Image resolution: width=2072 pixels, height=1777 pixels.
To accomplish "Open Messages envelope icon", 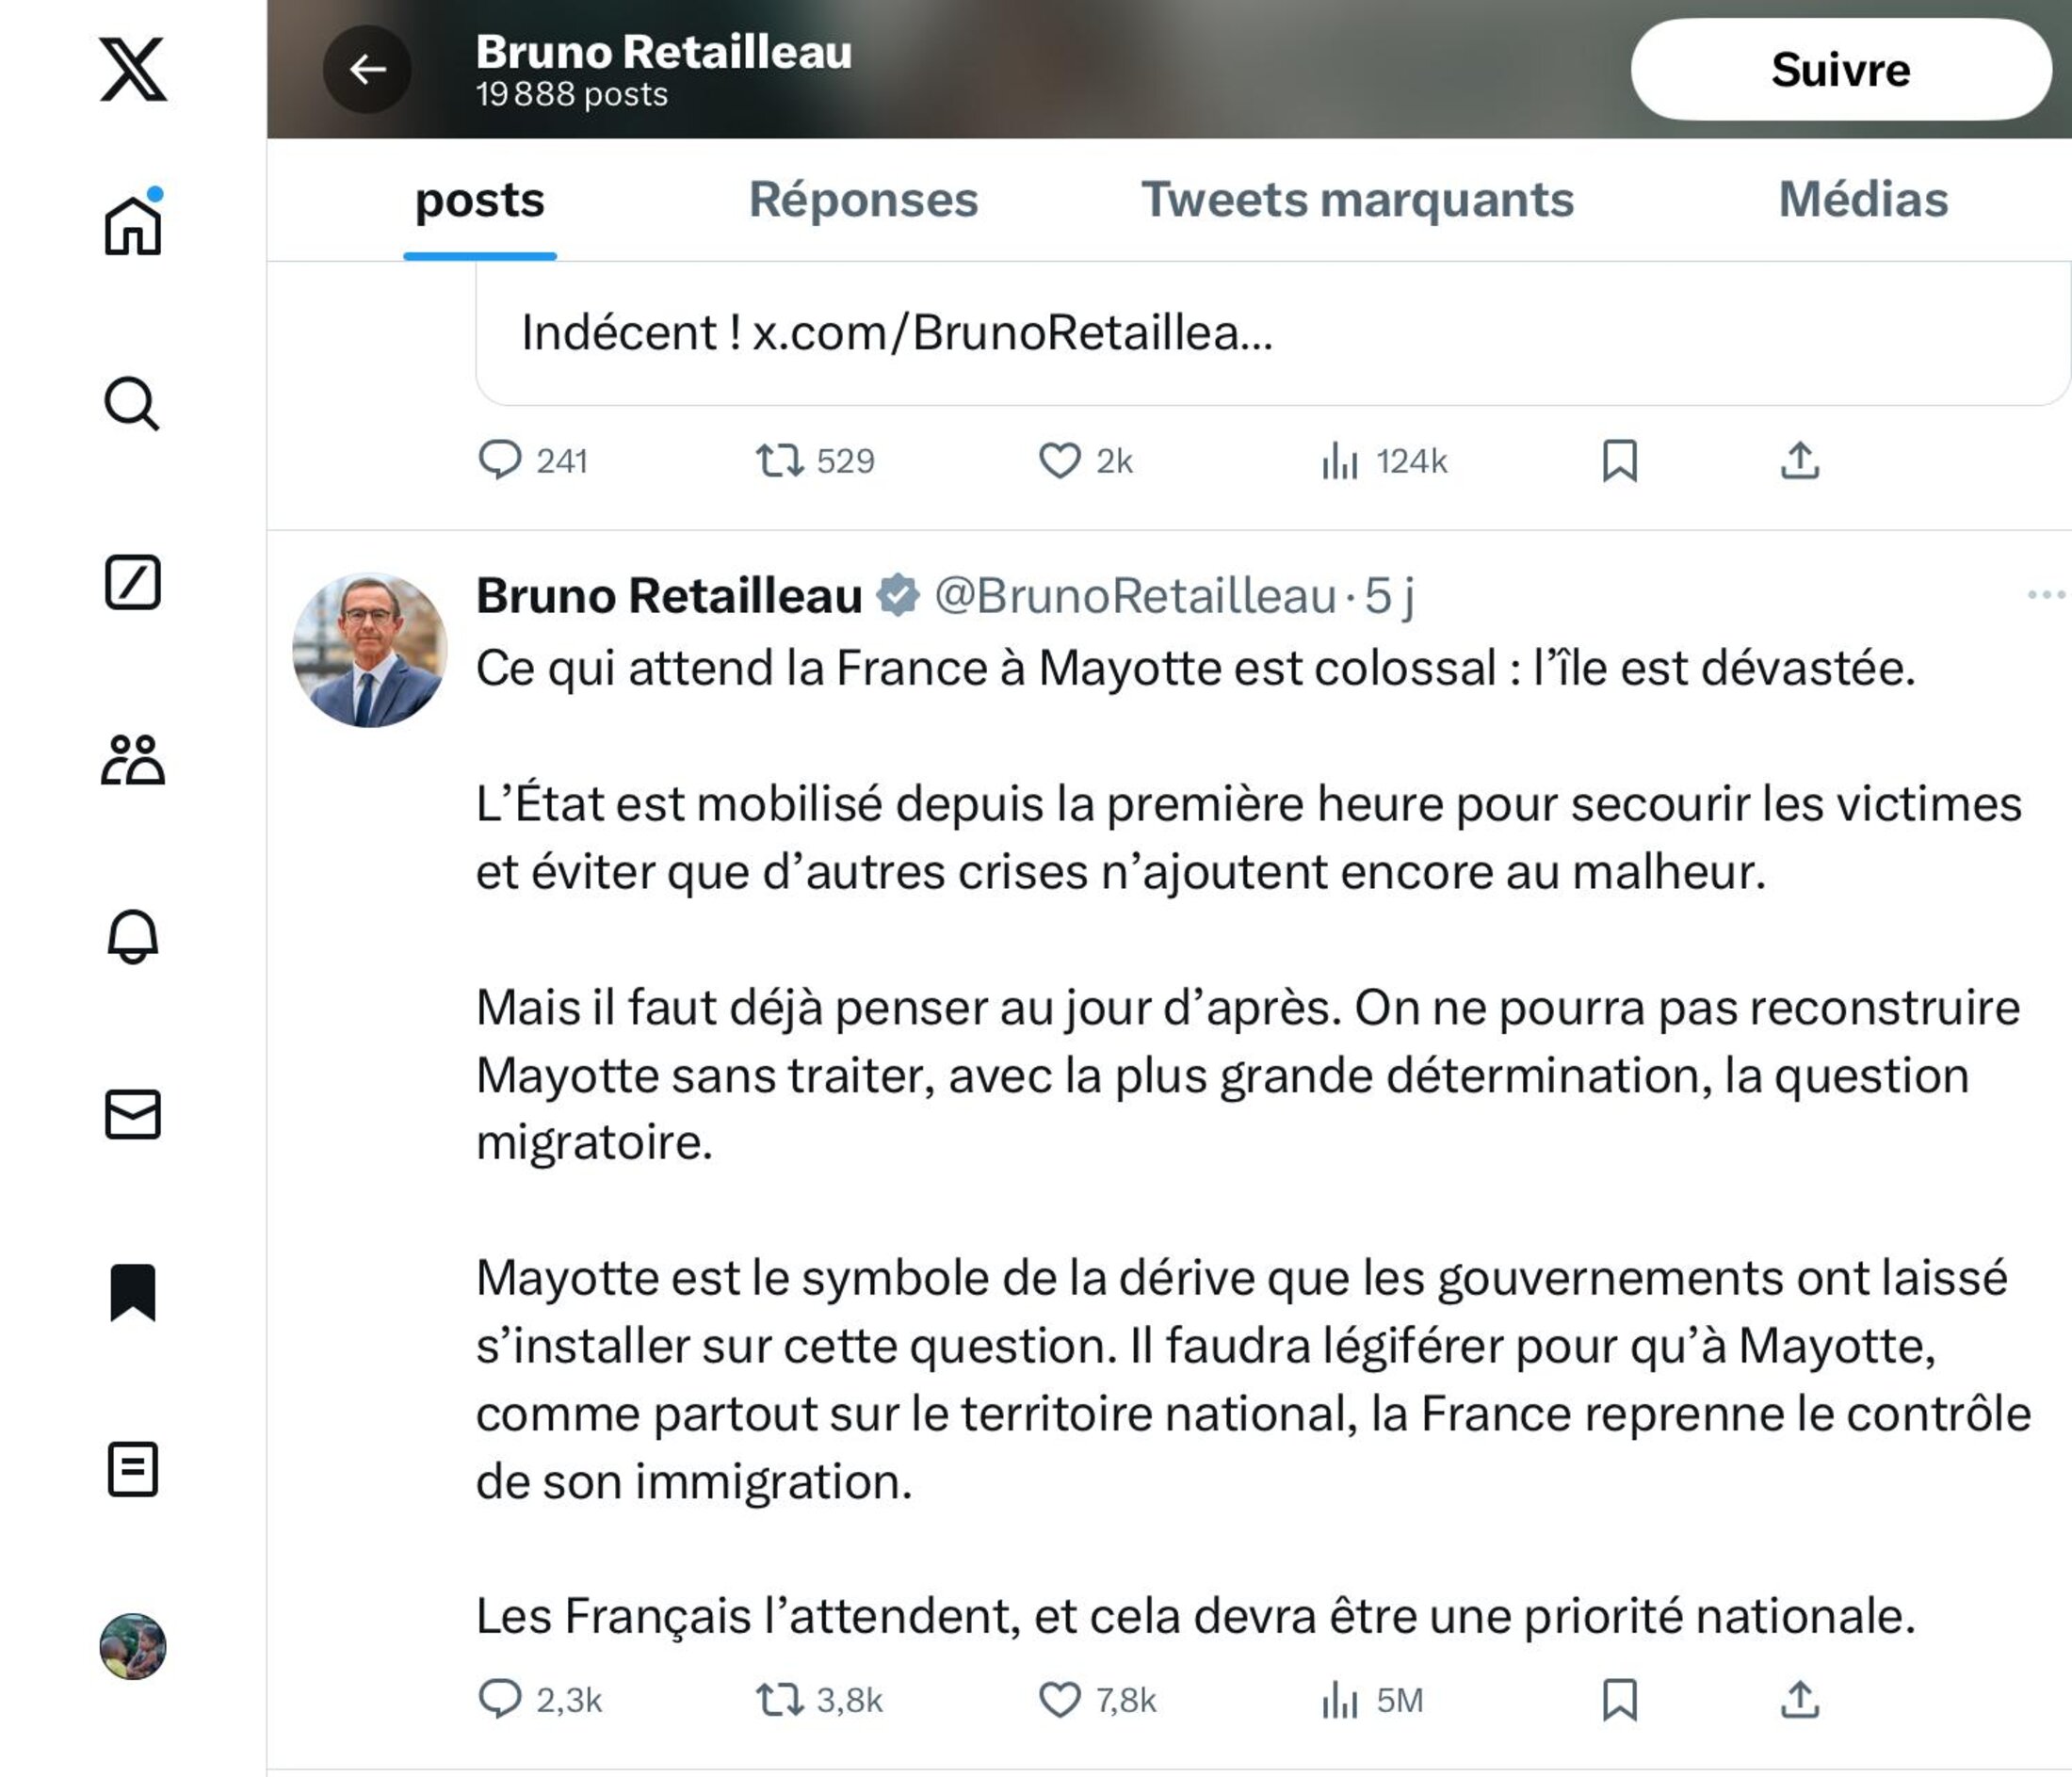I will [x=133, y=1114].
